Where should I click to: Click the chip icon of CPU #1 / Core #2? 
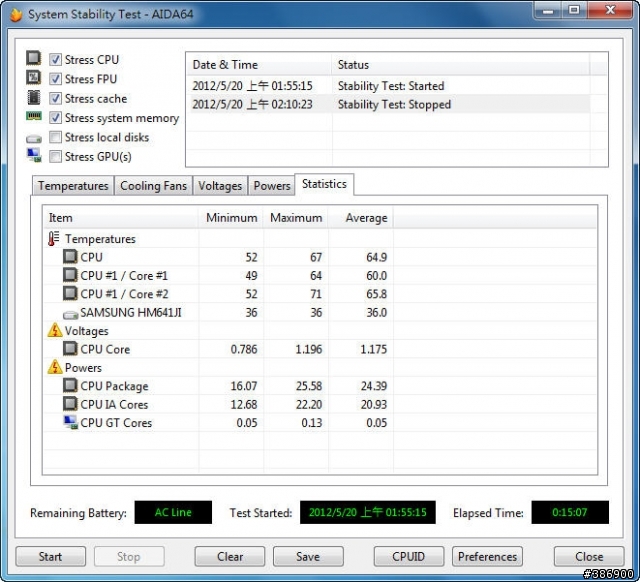pos(70,293)
